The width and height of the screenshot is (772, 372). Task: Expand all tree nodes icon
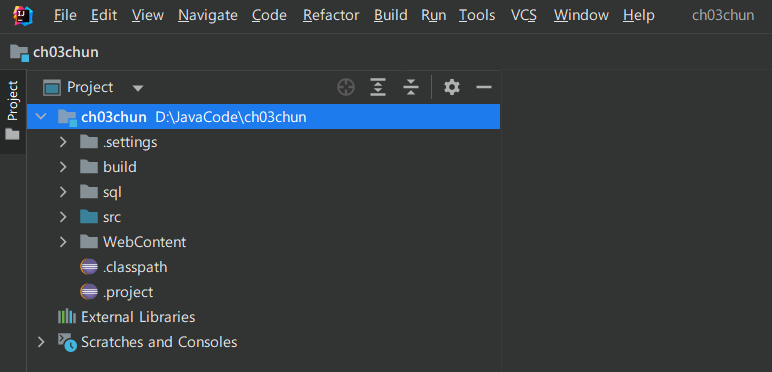pyautogui.click(x=378, y=88)
